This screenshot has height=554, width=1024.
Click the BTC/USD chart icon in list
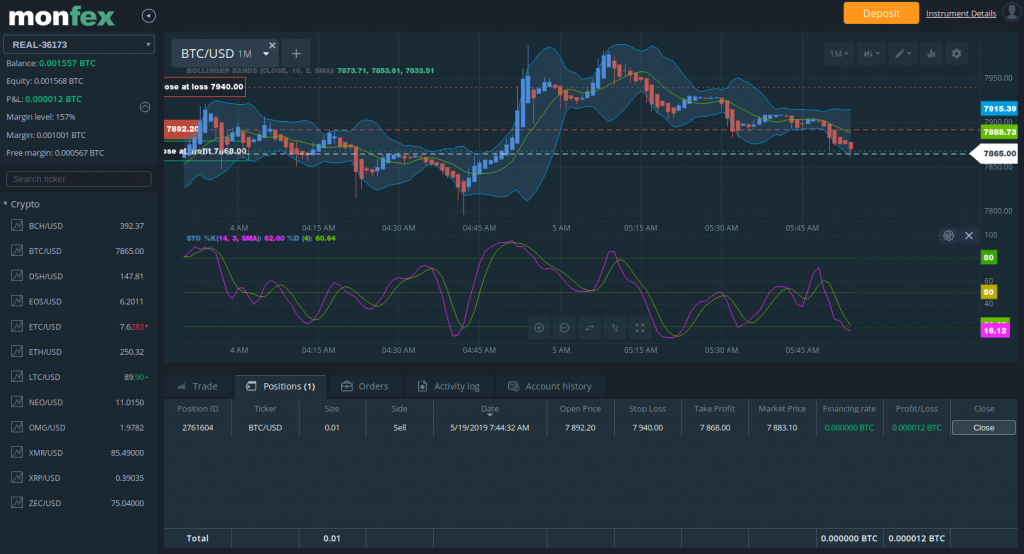point(17,250)
